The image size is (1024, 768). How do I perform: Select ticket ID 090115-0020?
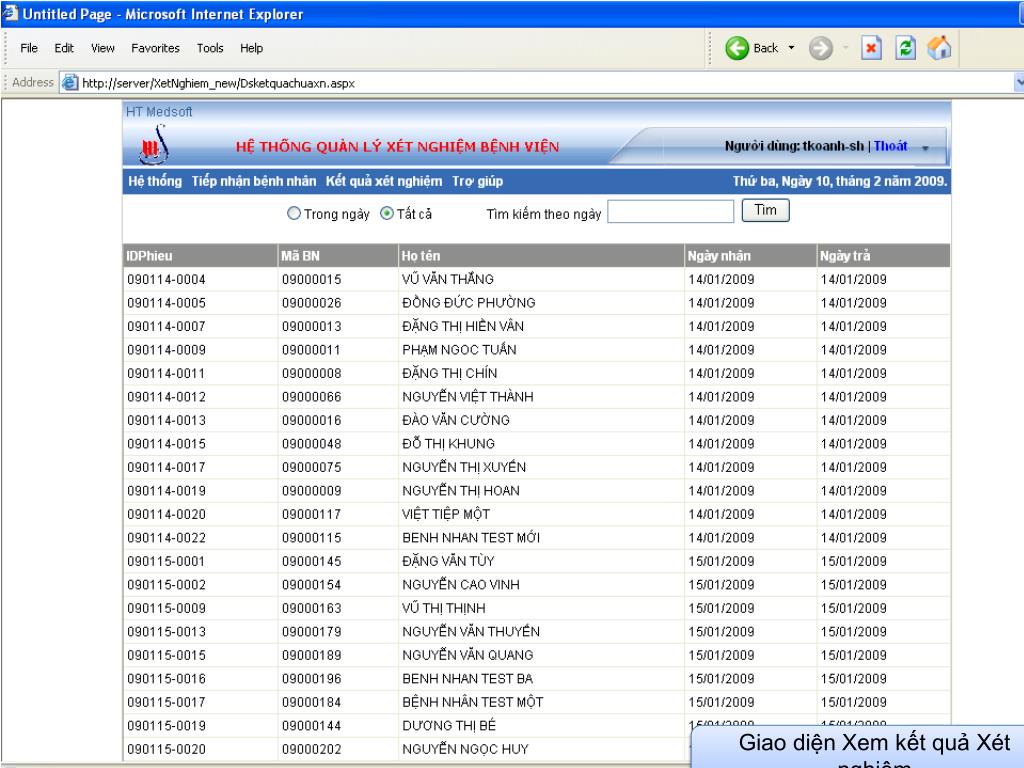[x=167, y=750]
